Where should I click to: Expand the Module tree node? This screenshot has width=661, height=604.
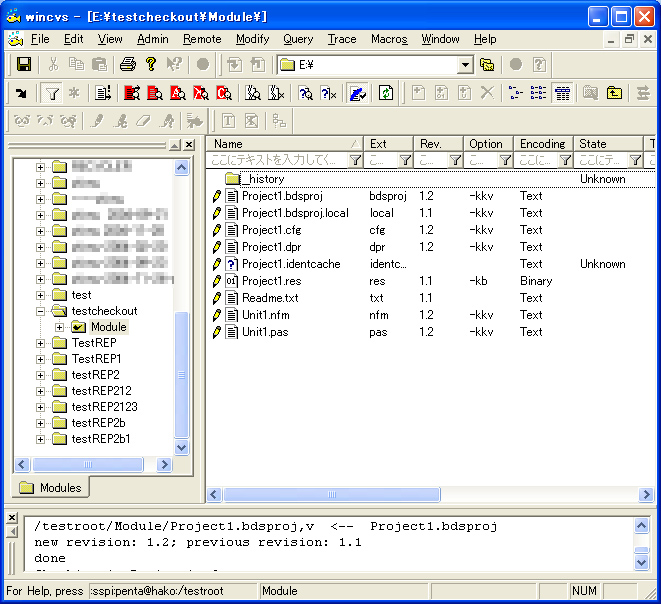[59, 328]
